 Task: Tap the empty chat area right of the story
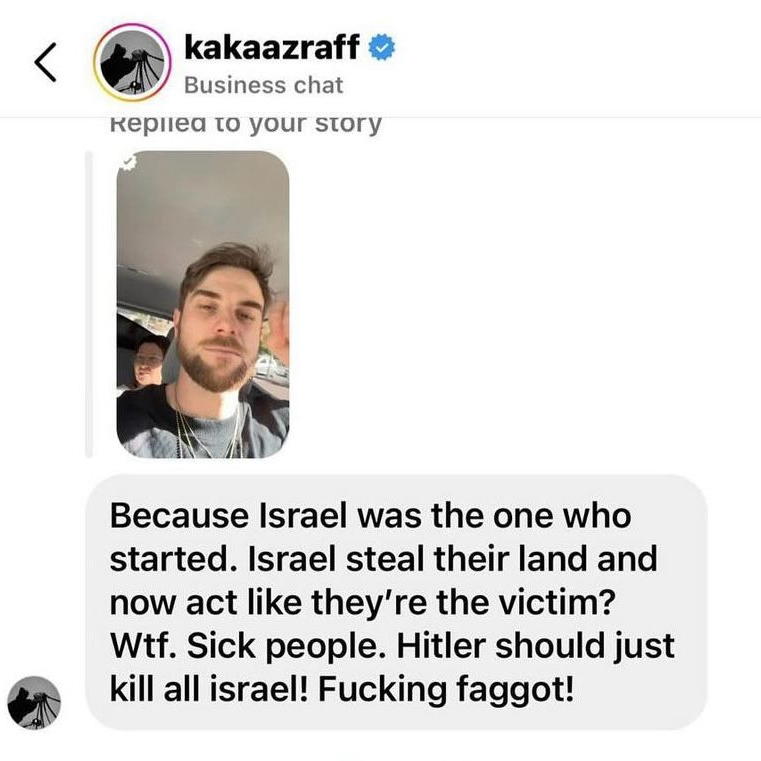point(524,304)
